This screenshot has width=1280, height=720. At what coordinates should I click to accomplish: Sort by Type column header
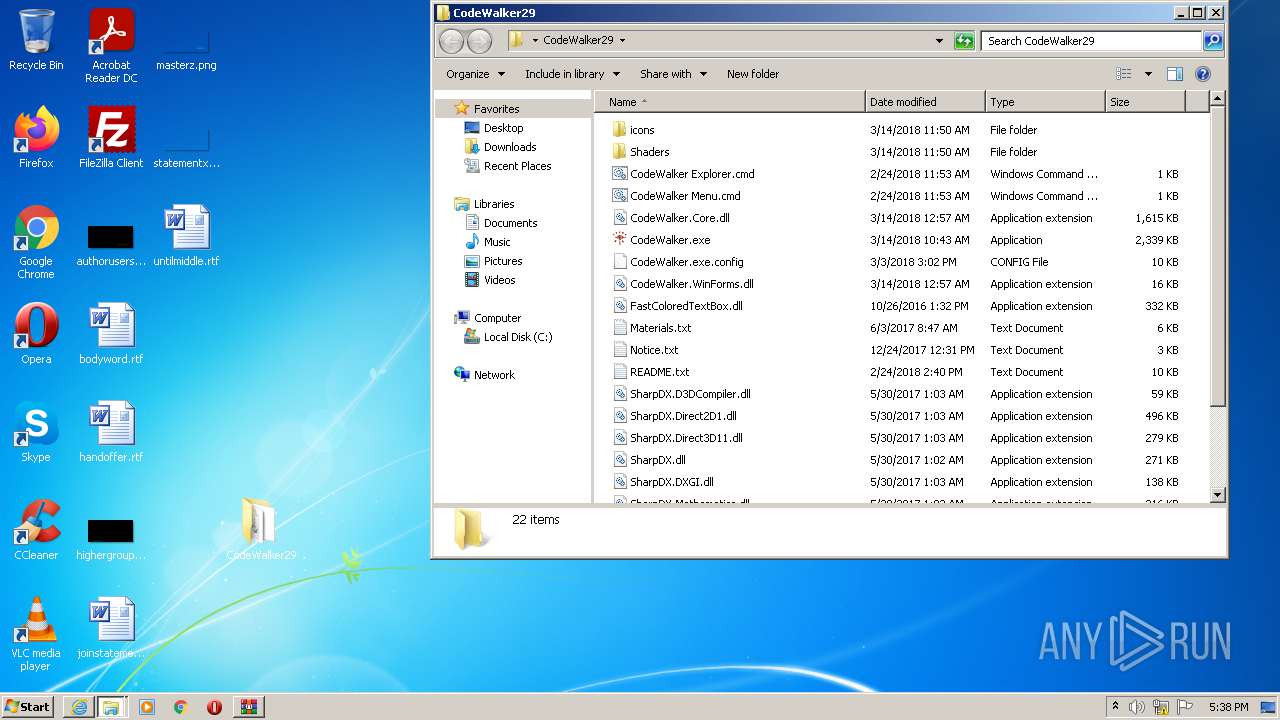point(1045,102)
